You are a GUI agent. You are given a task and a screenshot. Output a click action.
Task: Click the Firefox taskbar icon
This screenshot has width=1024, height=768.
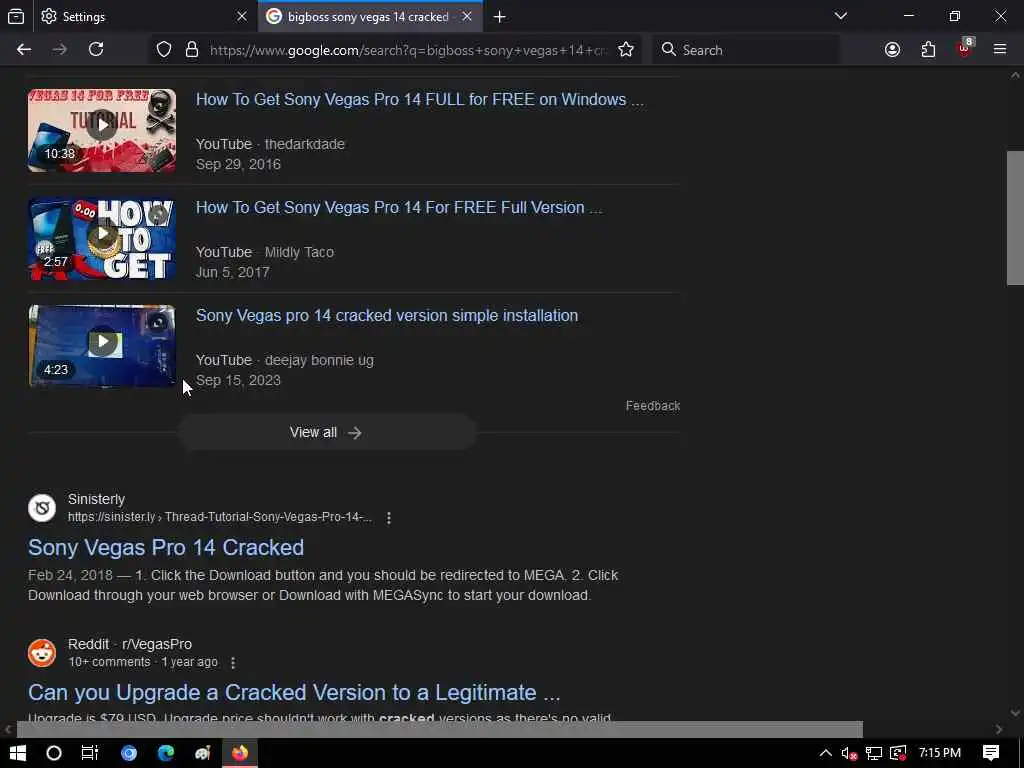[x=240, y=753]
